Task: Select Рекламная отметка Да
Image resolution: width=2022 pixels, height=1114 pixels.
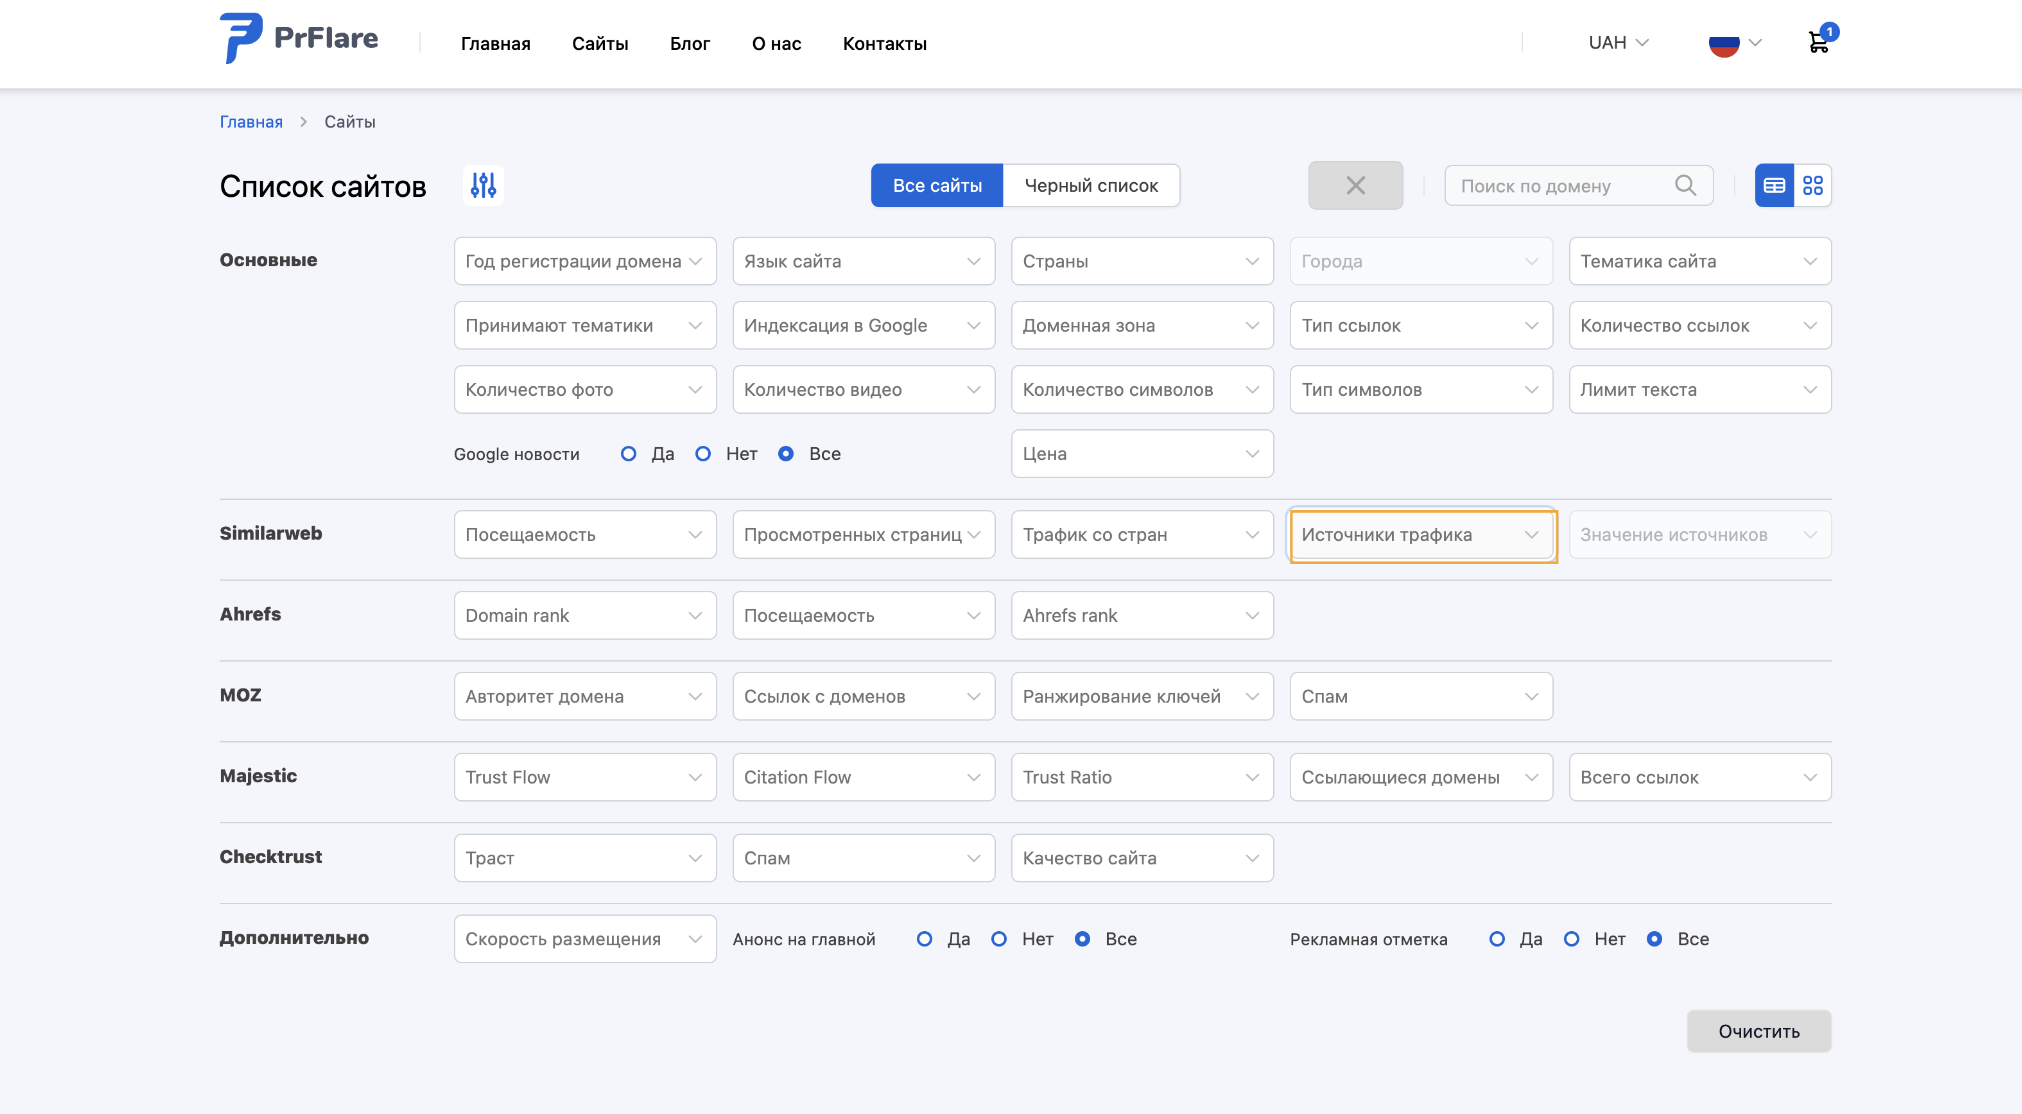Action: (1497, 939)
